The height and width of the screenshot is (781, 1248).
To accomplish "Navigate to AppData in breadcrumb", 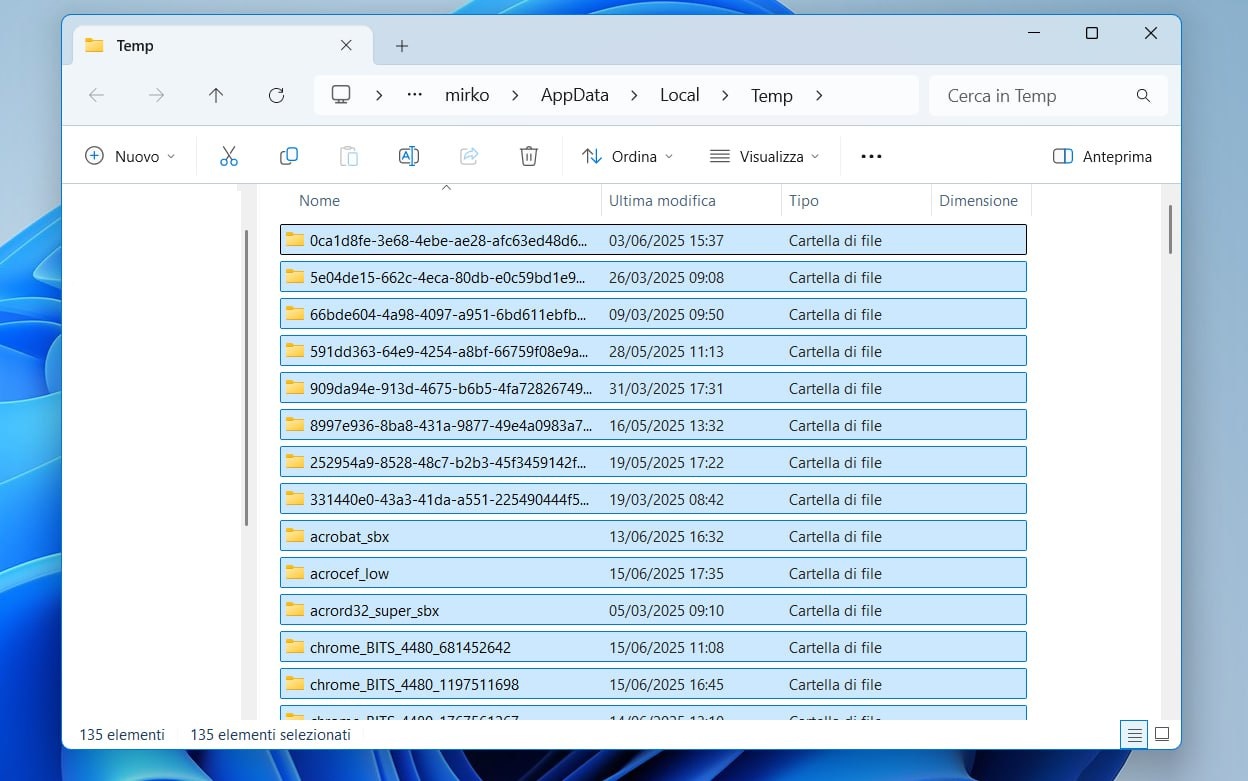I will (x=574, y=95).
